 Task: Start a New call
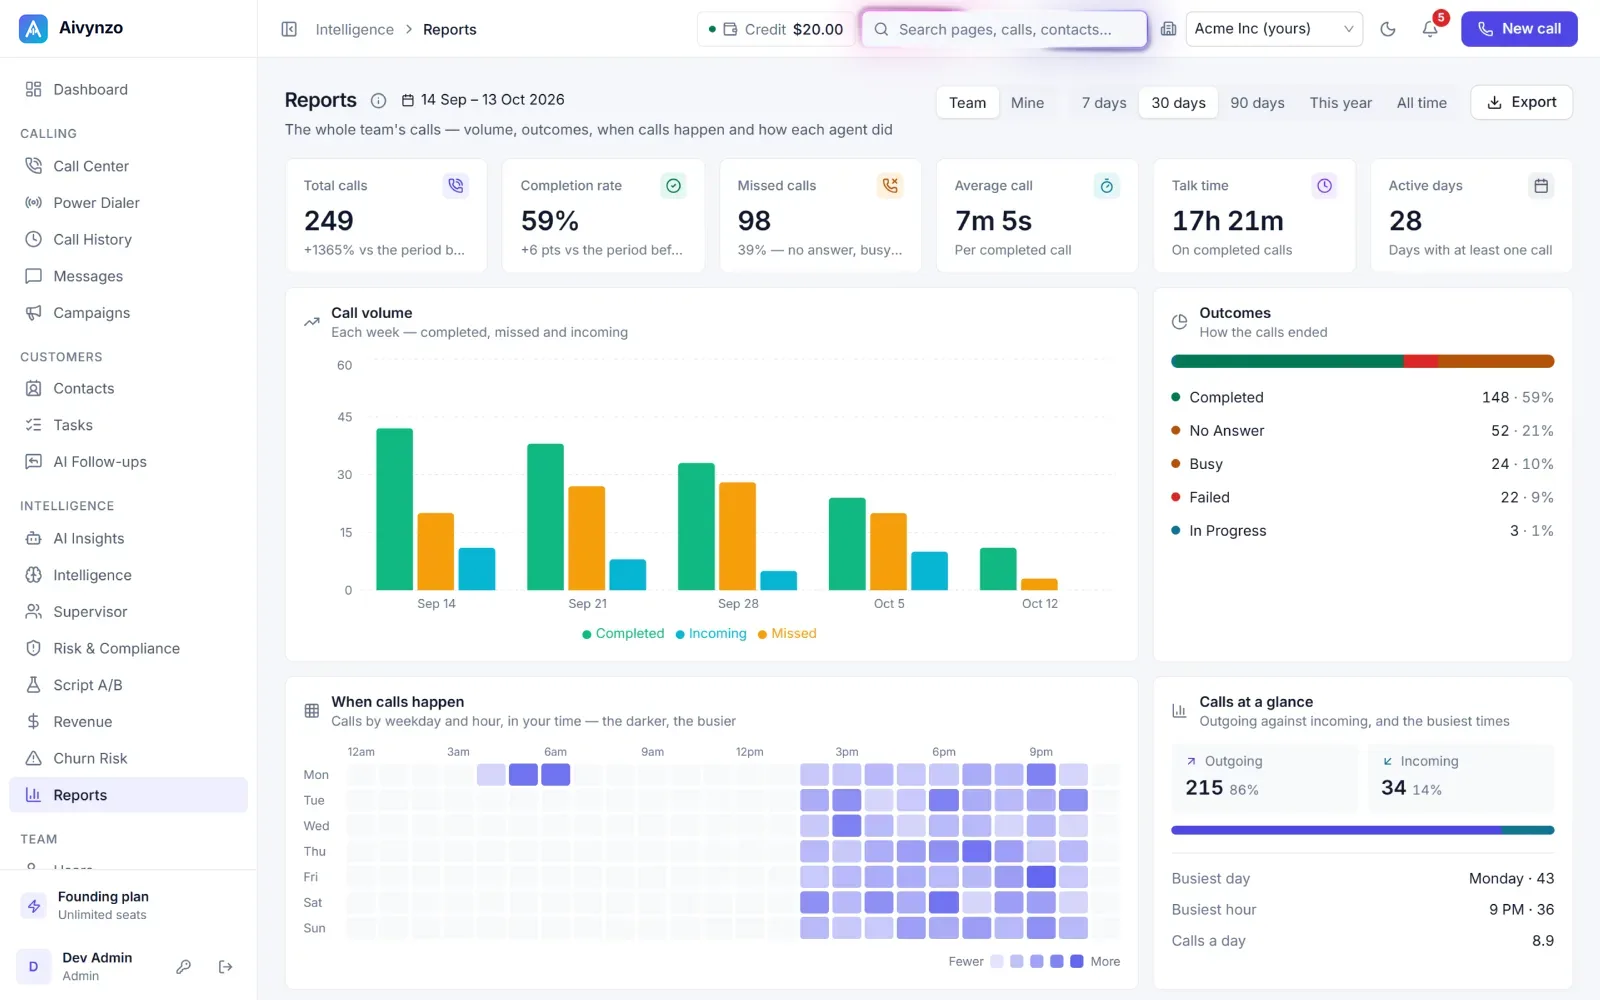tap(1519, 29)
